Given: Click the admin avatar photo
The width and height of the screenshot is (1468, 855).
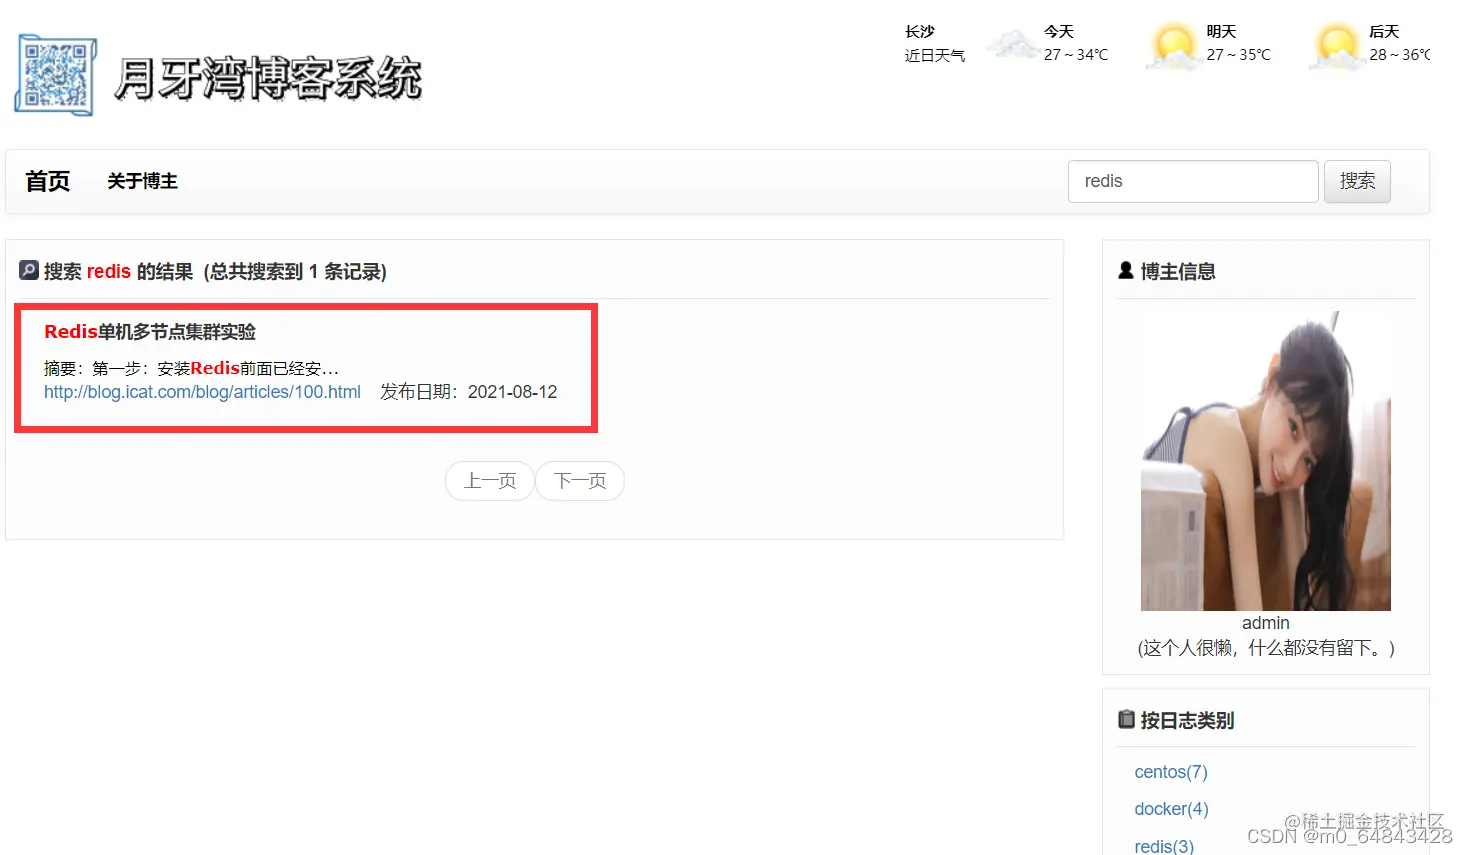Looking at the screenshot, I should click(1264, 460).
